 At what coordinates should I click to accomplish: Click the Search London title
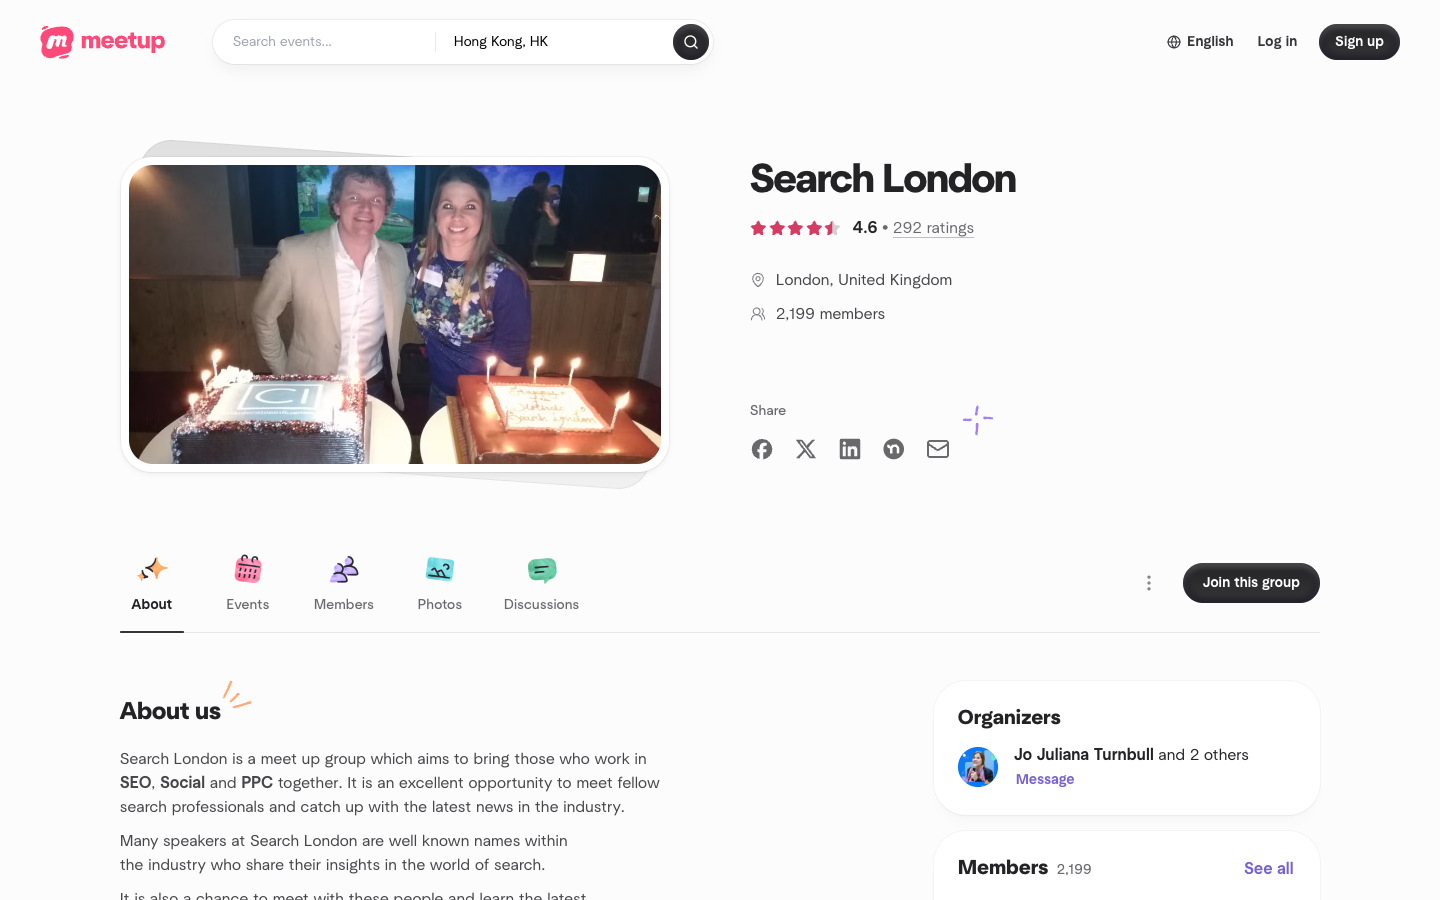(x=883, y=179)
